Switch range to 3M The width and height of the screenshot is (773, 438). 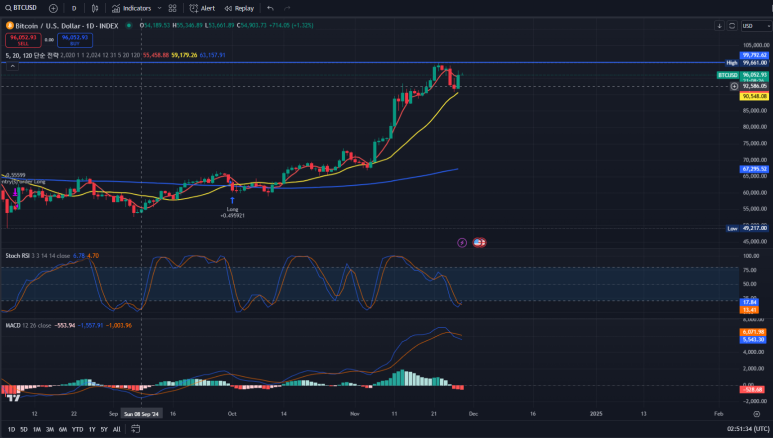coord(50,430)
